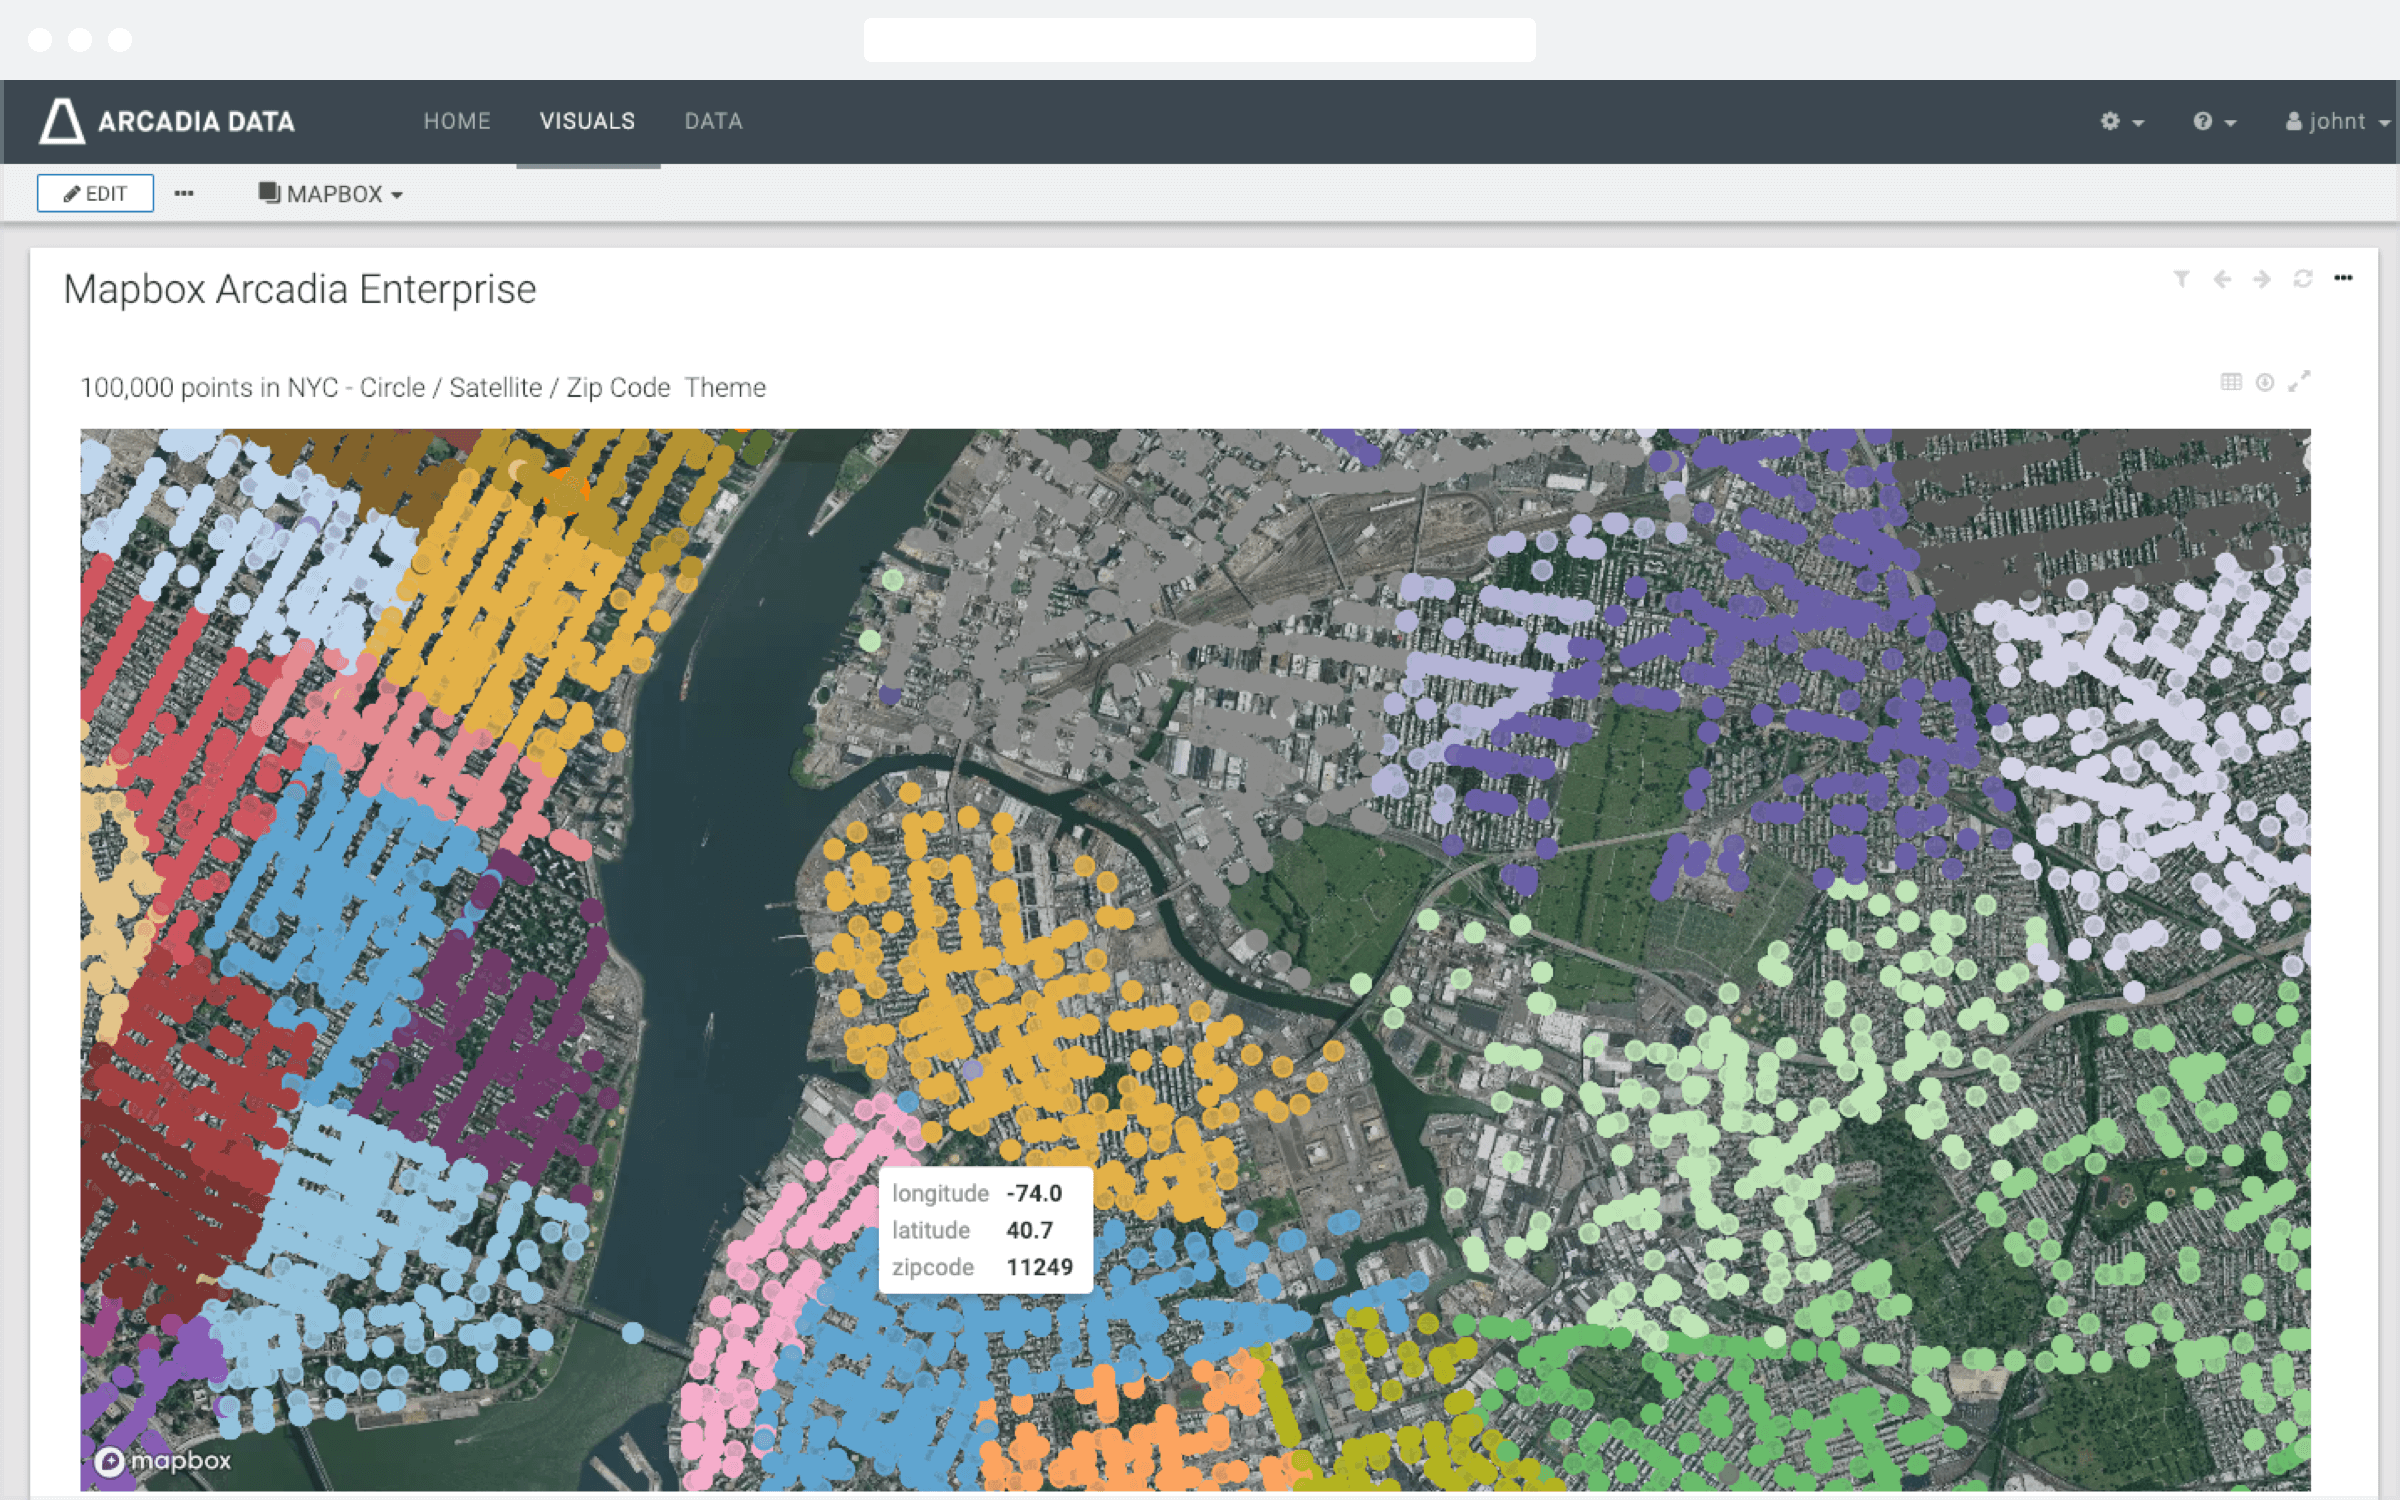Expand the MAPBOX dropdown
Image resolution: width=2400 pixels, height=1500 pixels.
(x=330, y=193)
